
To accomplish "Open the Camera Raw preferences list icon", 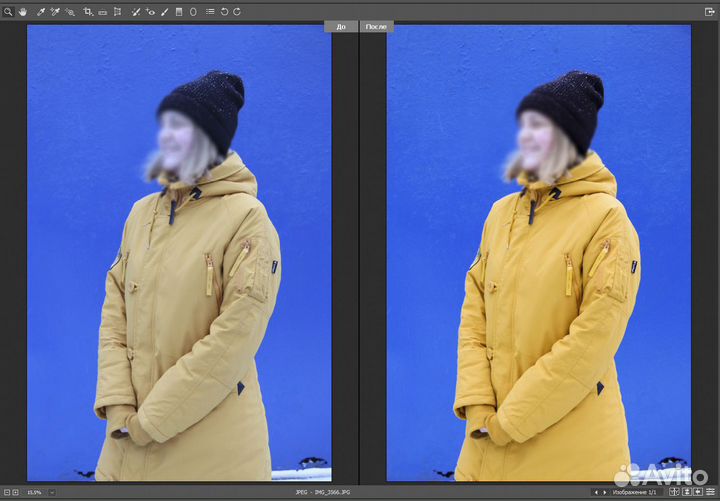I will 210,11.
